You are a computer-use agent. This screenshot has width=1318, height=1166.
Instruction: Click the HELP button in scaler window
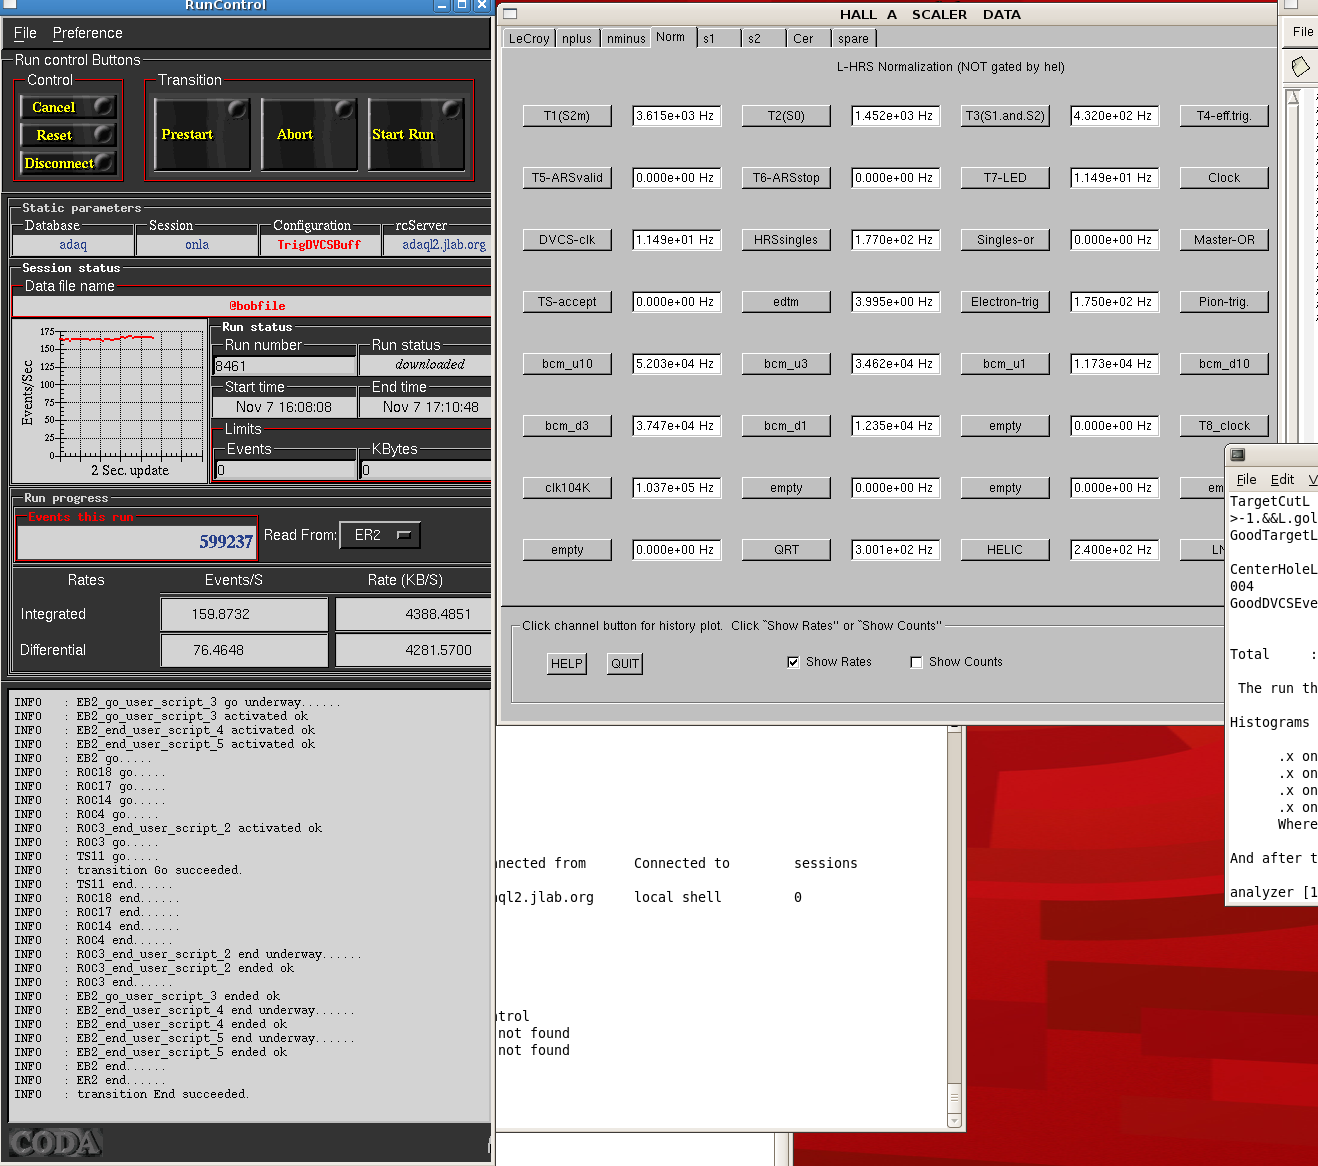point(567,664)
